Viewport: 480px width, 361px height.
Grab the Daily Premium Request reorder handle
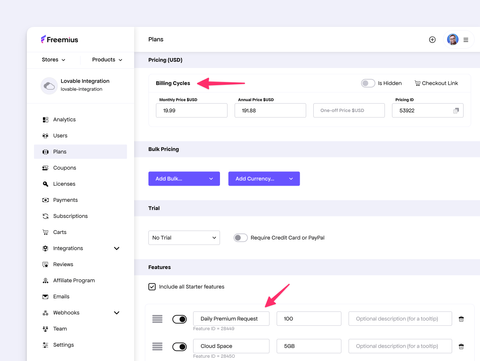(157, 319)
